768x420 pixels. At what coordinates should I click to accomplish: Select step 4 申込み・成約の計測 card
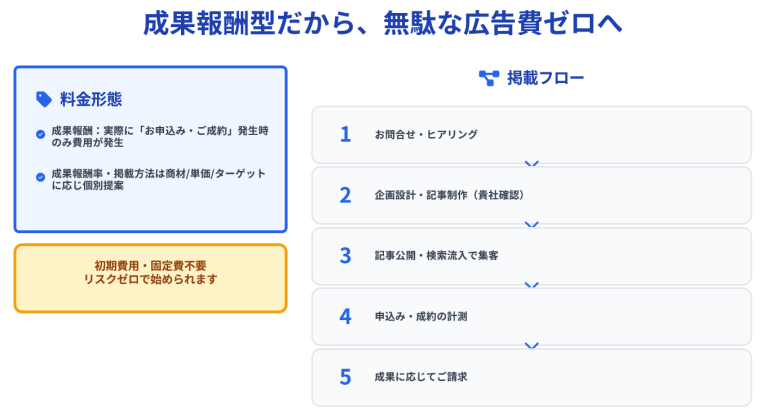[x=531, y=317]
